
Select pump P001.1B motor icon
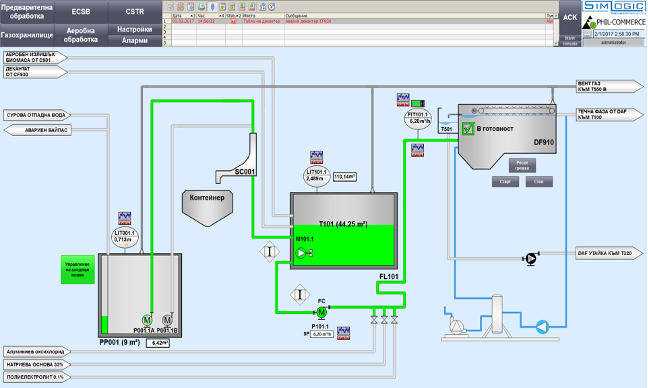[x=167, y=320]
